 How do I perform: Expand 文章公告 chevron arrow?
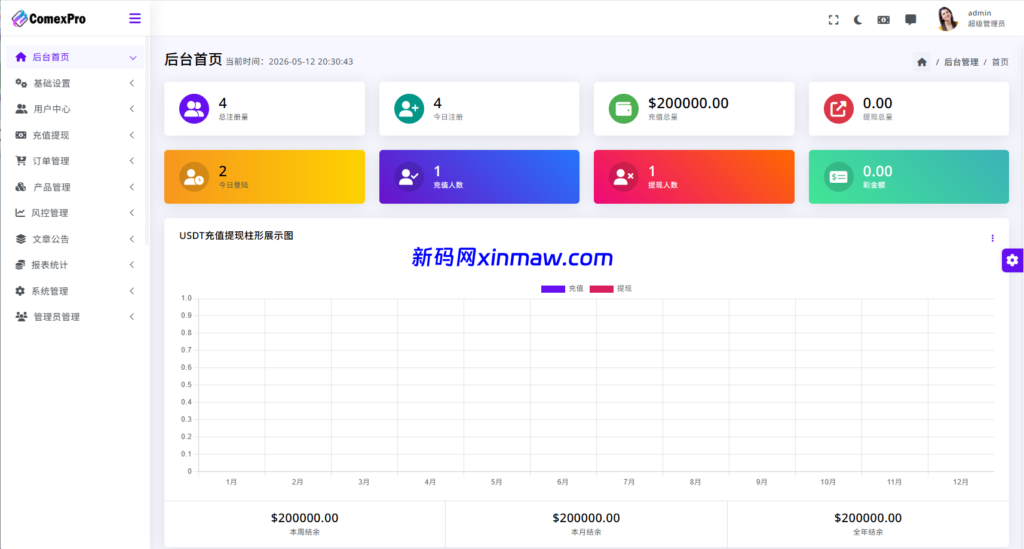click(132, 239)
